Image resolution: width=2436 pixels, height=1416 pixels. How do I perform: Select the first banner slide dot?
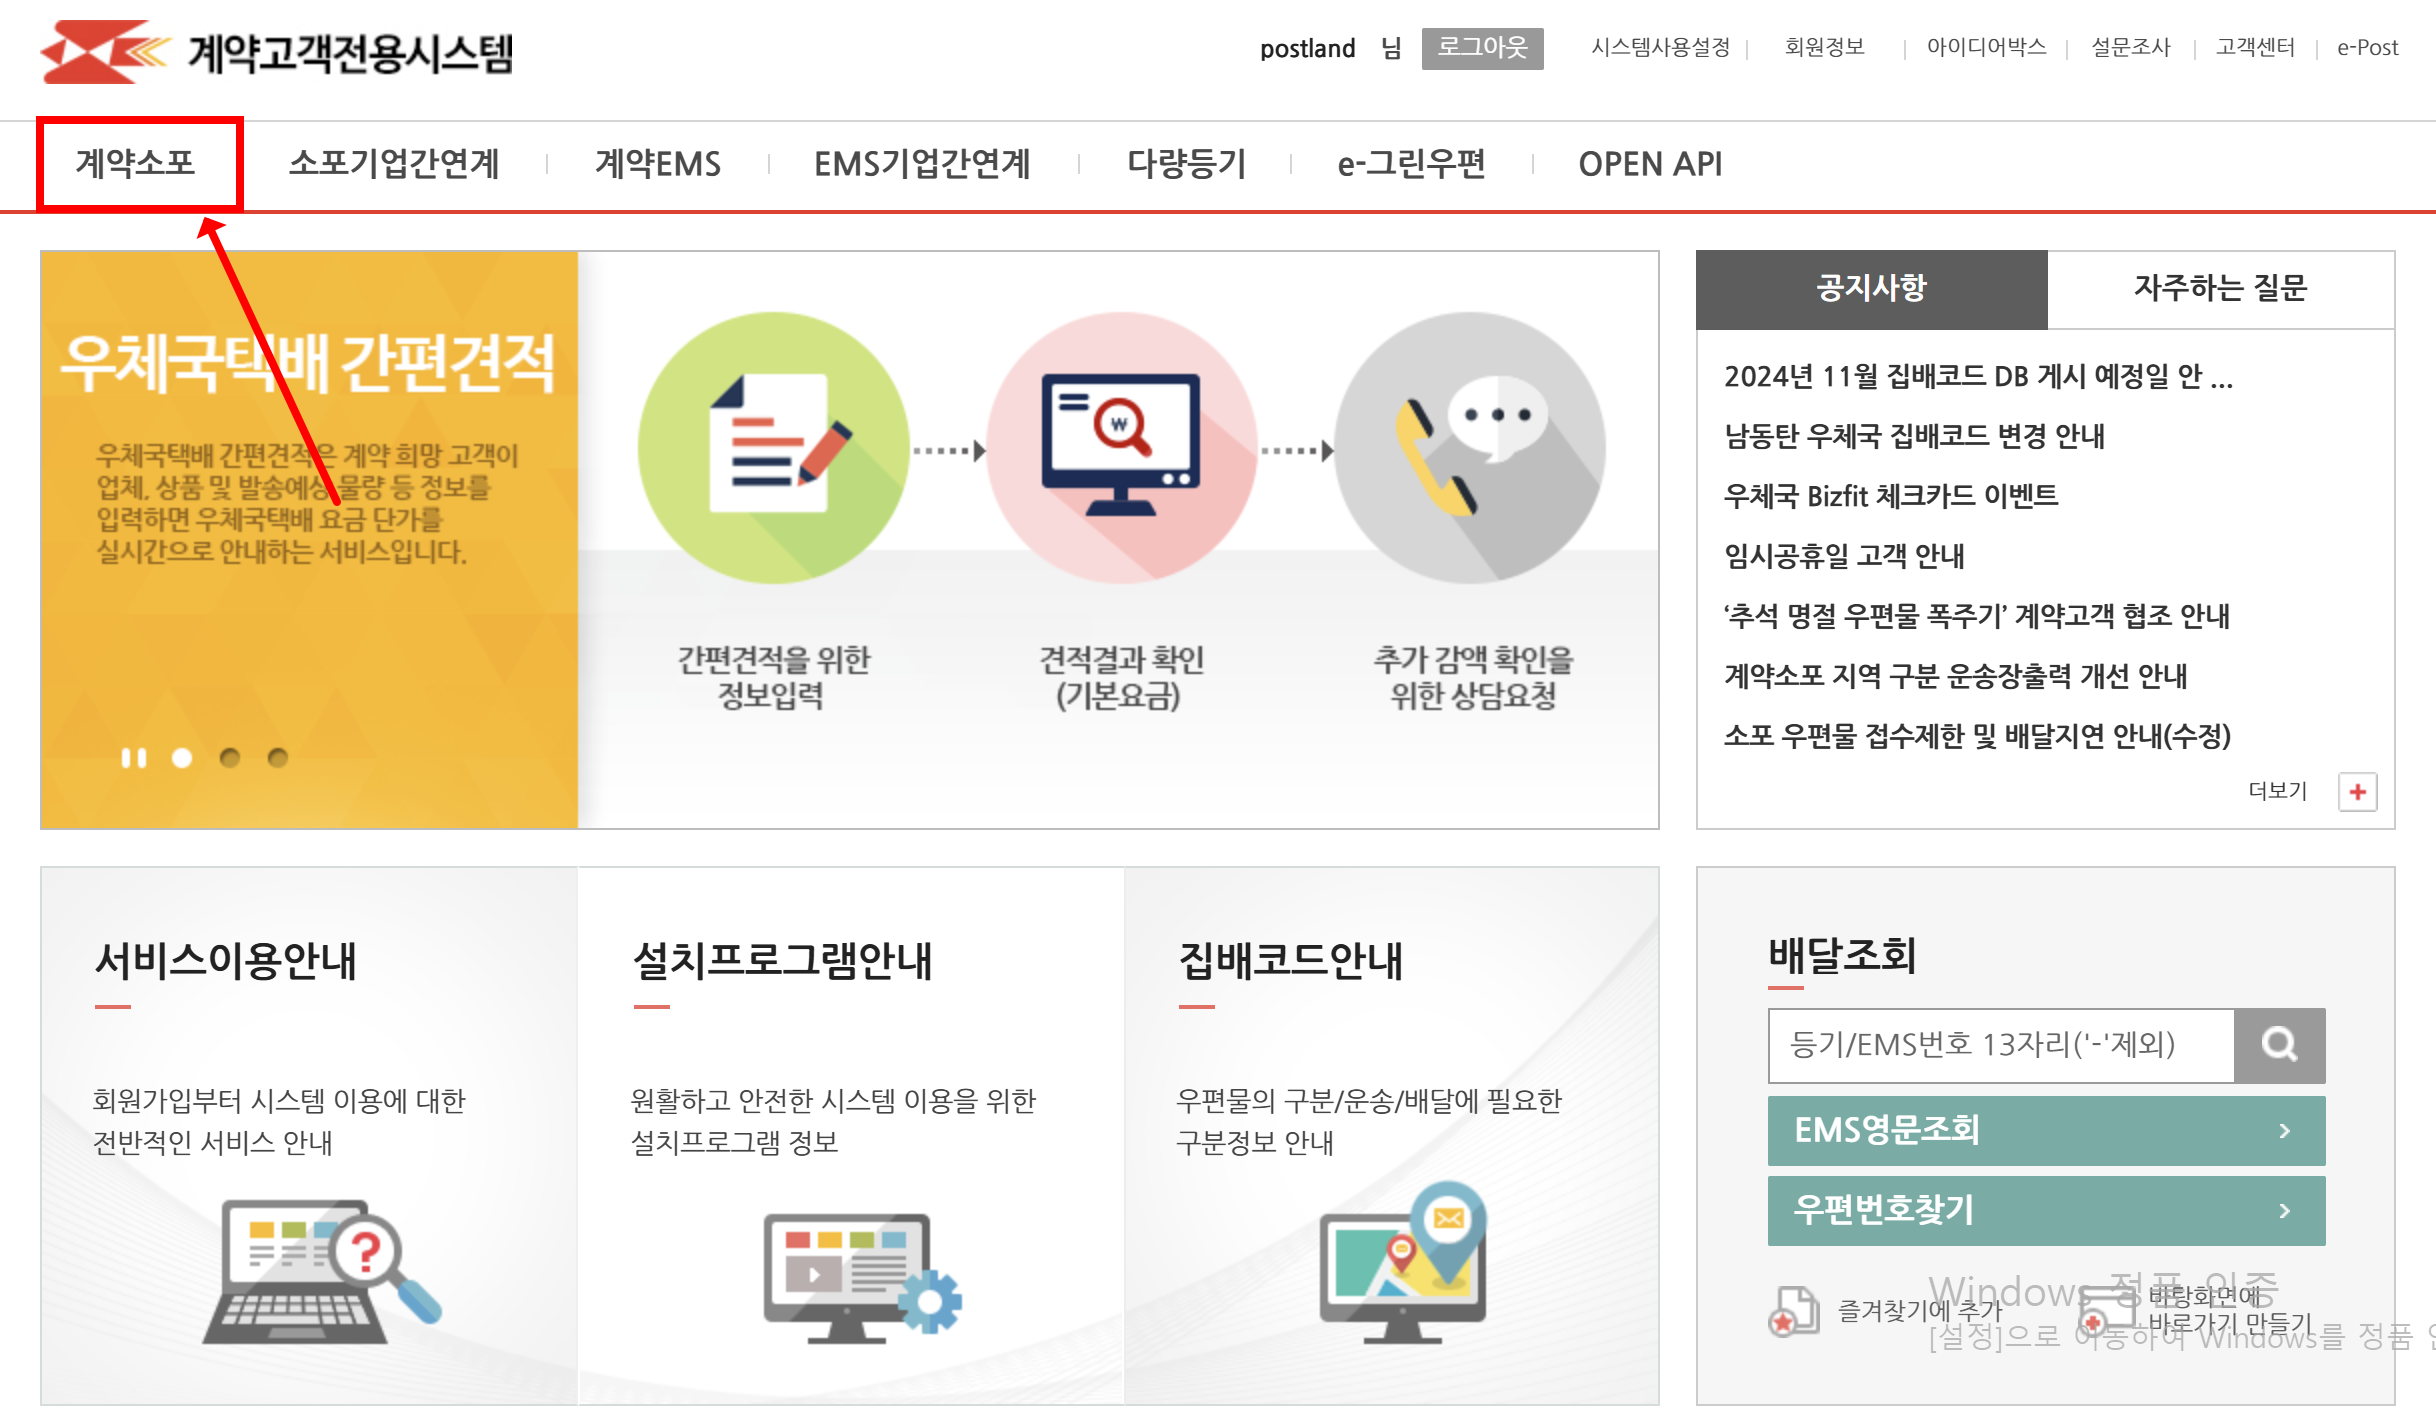point(182,758)
